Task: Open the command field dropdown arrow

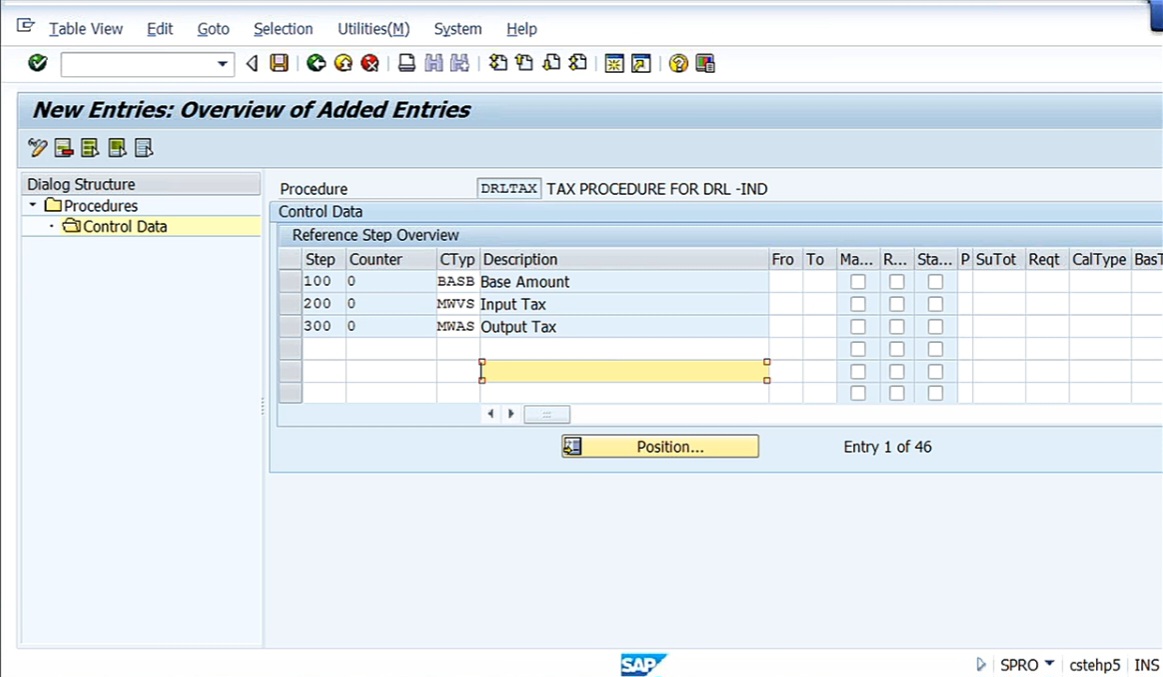Action: click(x=222, y=64)
